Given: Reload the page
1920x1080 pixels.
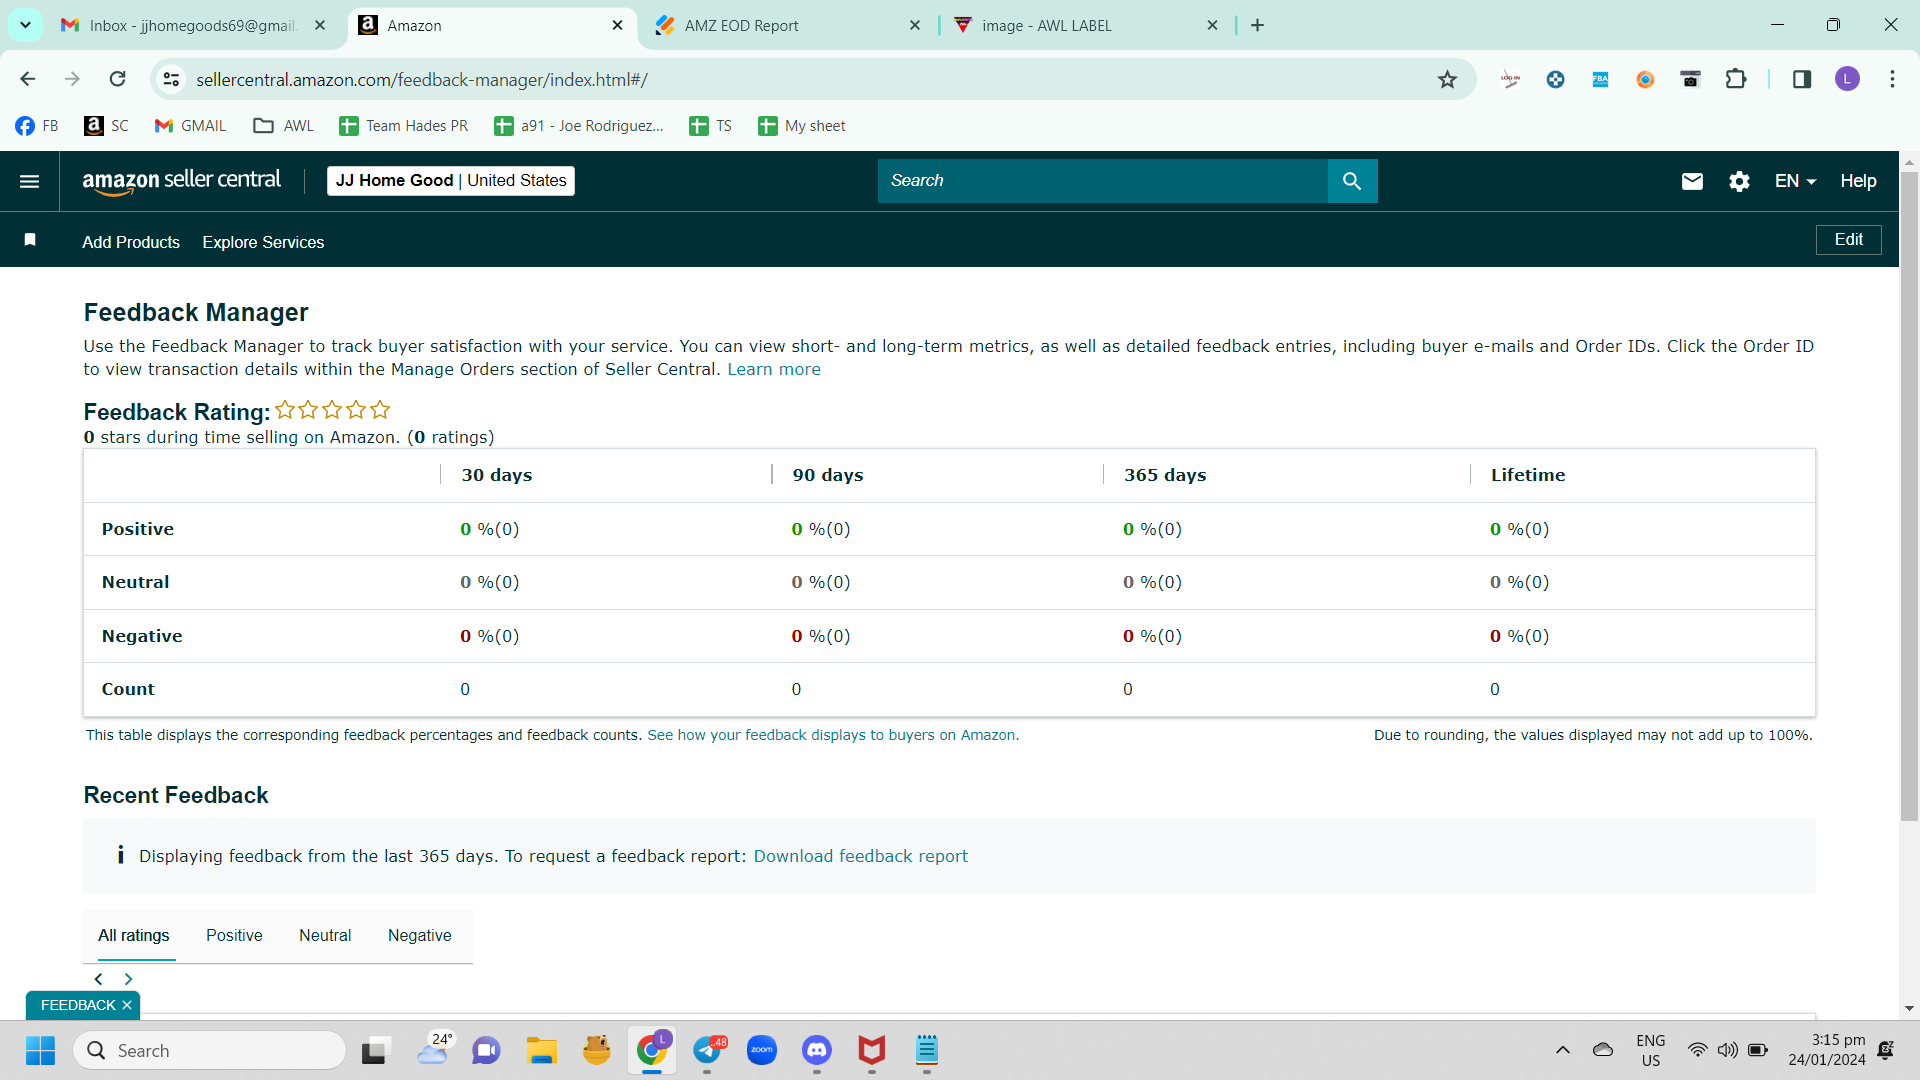Looking at the screenshot, I should tap(117, 79).
